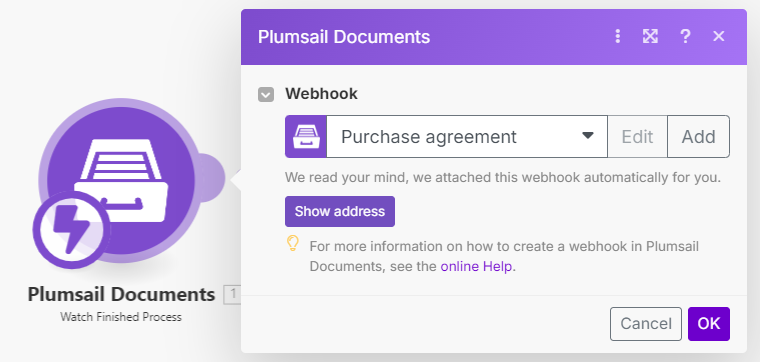The width and height of the screenshot is (760, 362).
Task: Click the module connector bubble on the right
Action: pos(211,178)
